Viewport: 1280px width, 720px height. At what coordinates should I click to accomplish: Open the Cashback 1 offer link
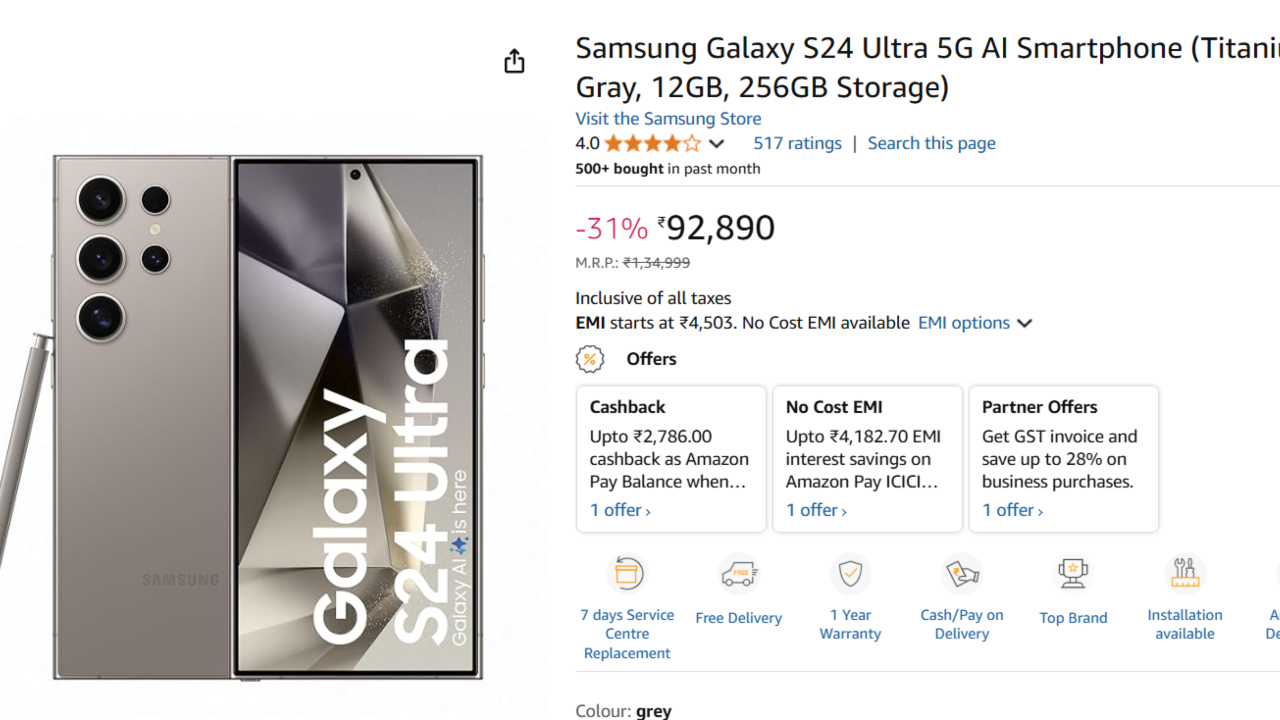[x=620, y=510]
